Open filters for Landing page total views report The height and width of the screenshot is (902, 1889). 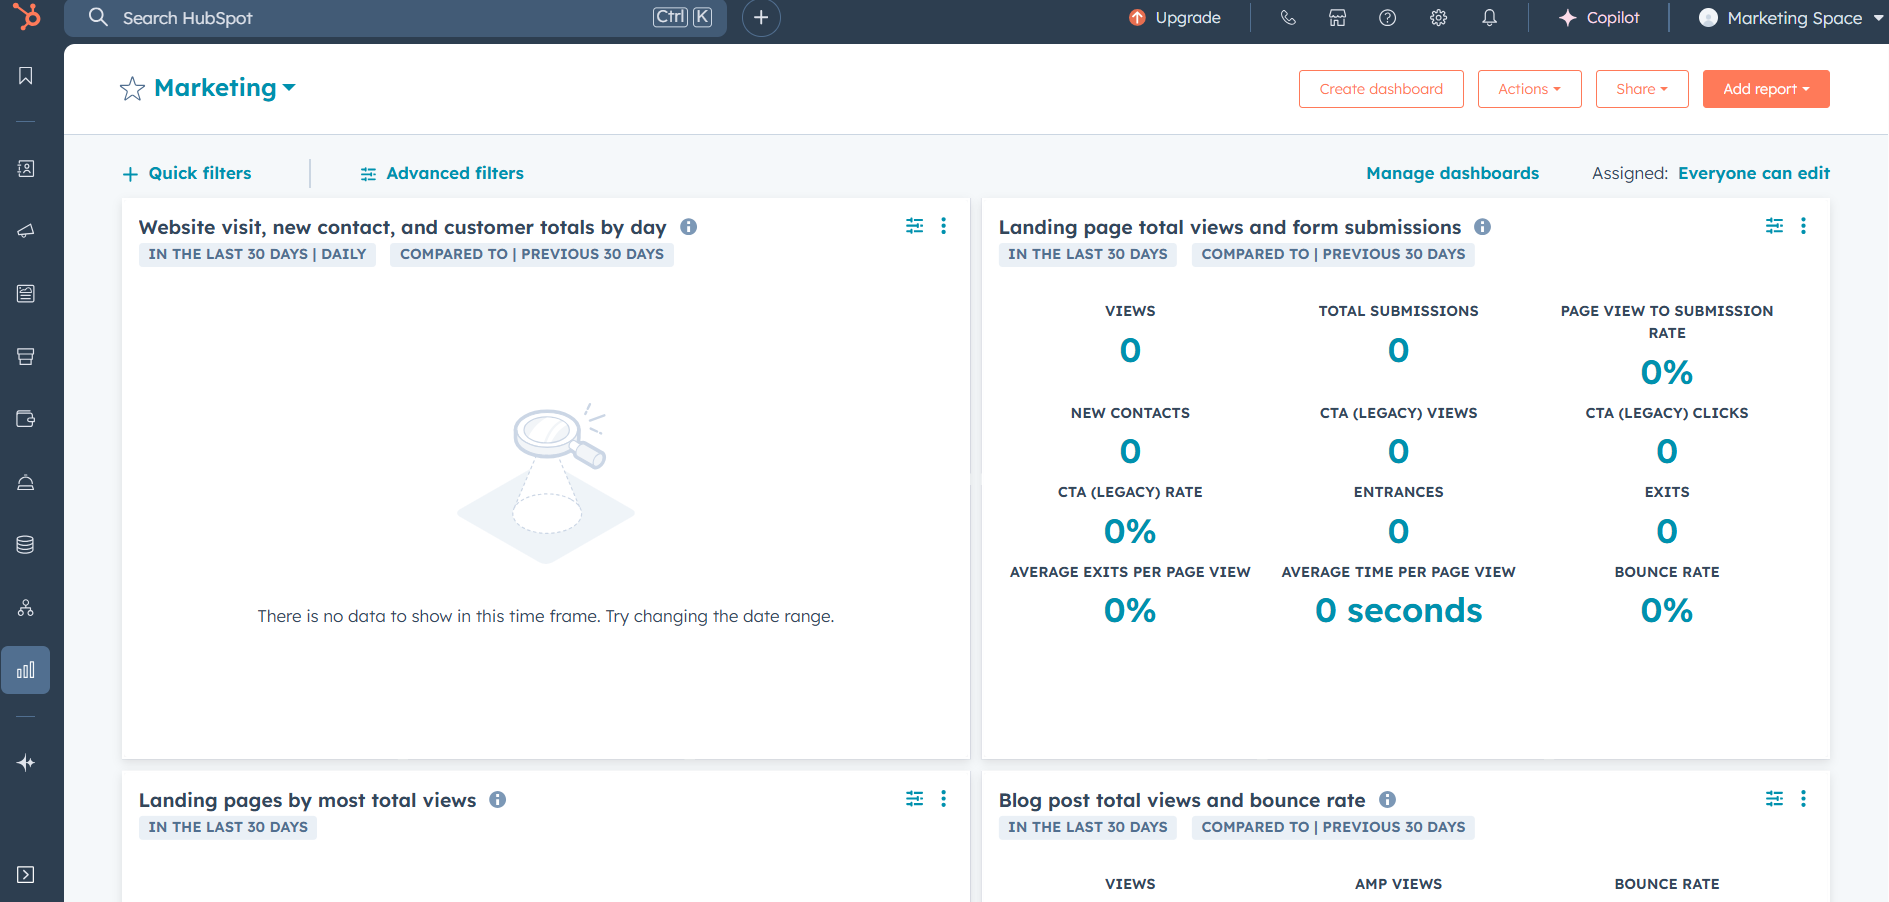pyautogui.click(x=1774, y=226)
